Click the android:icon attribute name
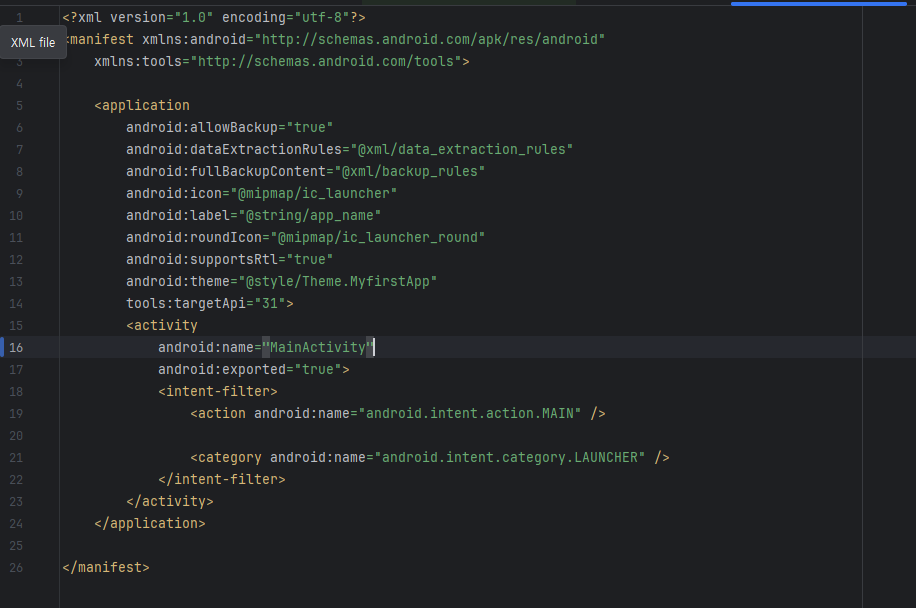The width and height of the screenshot is (916, 608). 174,193
